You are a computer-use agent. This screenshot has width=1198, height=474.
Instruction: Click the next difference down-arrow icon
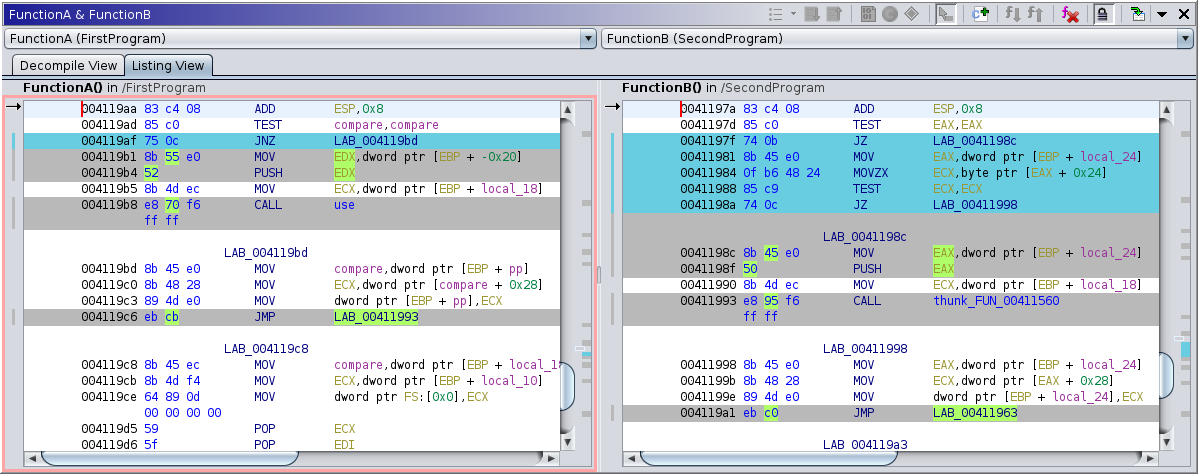tap(812, 14)
